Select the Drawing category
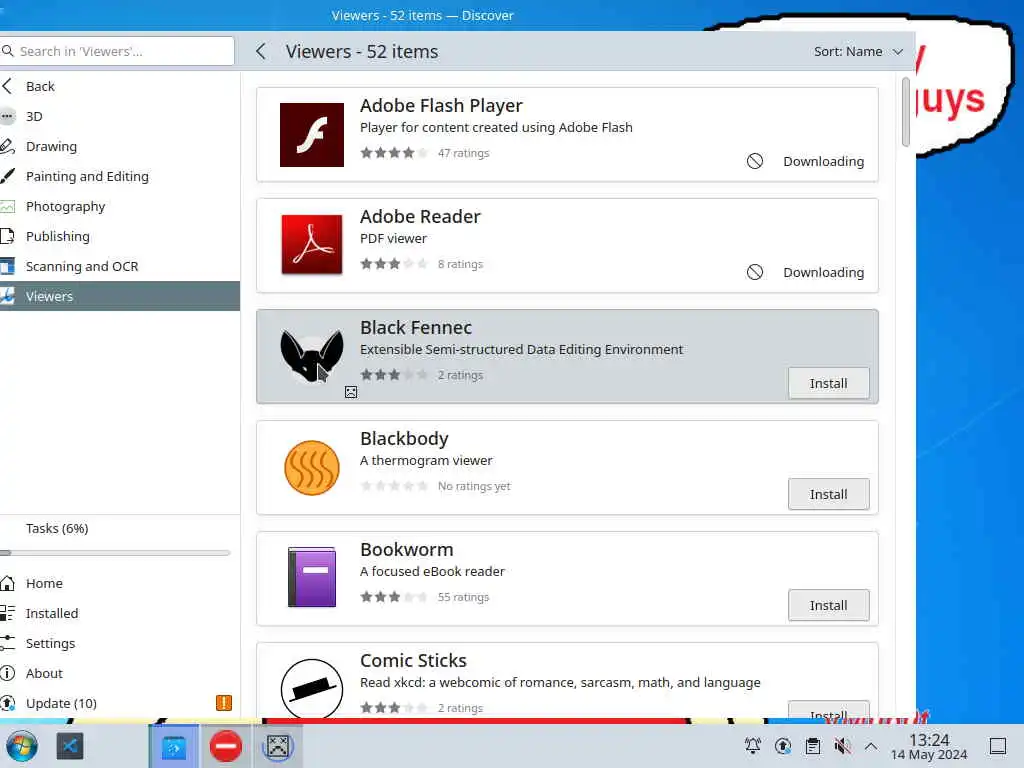The width and height of the screenshot is (1024, 768). (120, 146)
